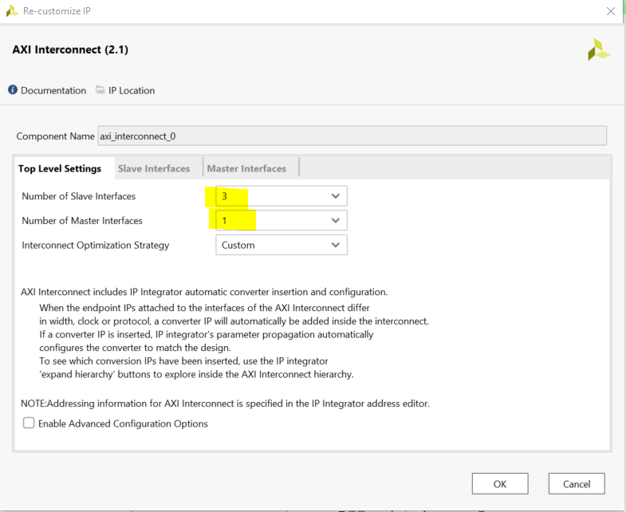
Task: Click arrow of Master Interfaces count combo
Action: pyautogui.click(x=335, y=220)
